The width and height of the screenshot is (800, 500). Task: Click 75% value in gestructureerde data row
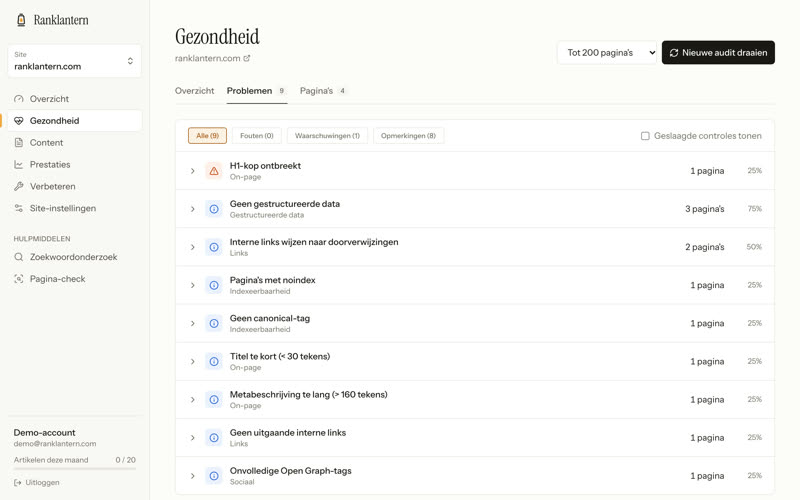[755, 209]
